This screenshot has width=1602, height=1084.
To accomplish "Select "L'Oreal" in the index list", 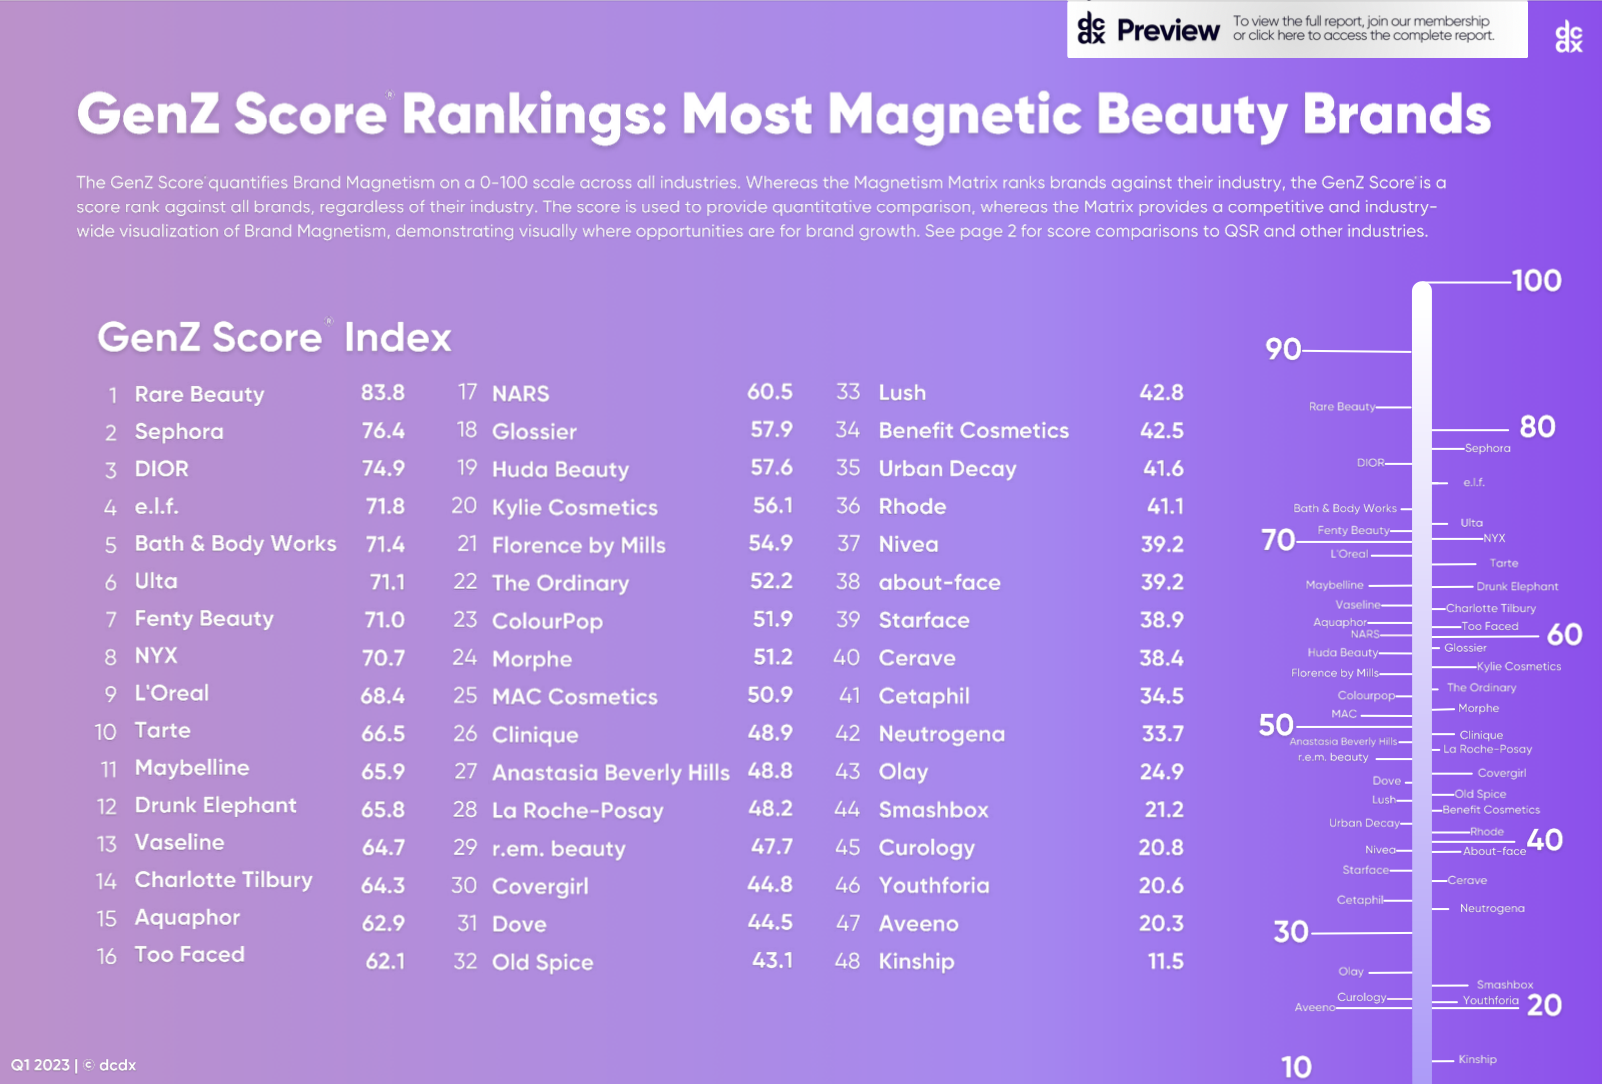I will [172, 693].
